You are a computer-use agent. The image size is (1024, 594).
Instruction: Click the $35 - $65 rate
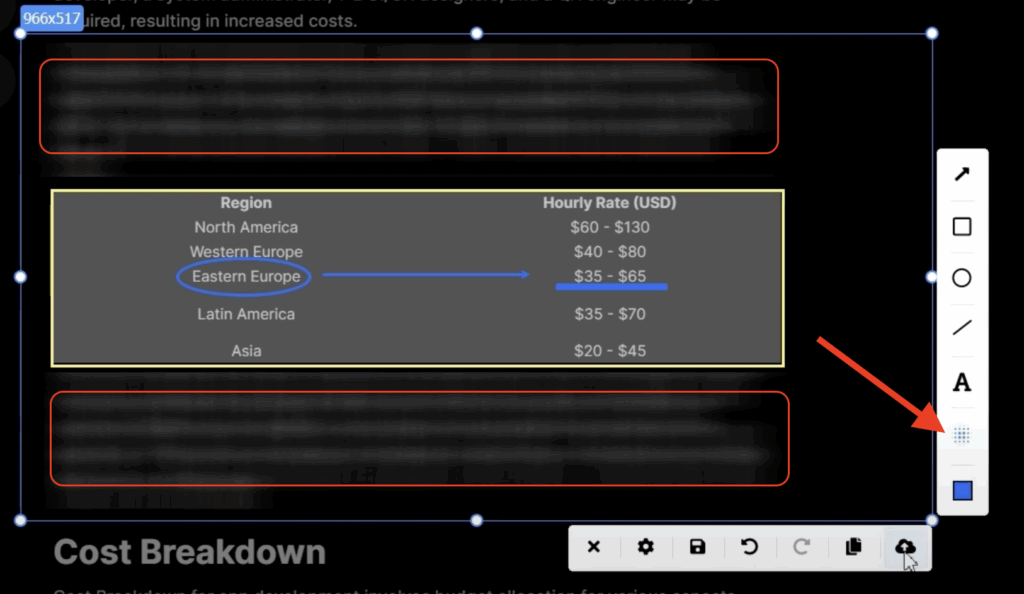click(609, 276)
